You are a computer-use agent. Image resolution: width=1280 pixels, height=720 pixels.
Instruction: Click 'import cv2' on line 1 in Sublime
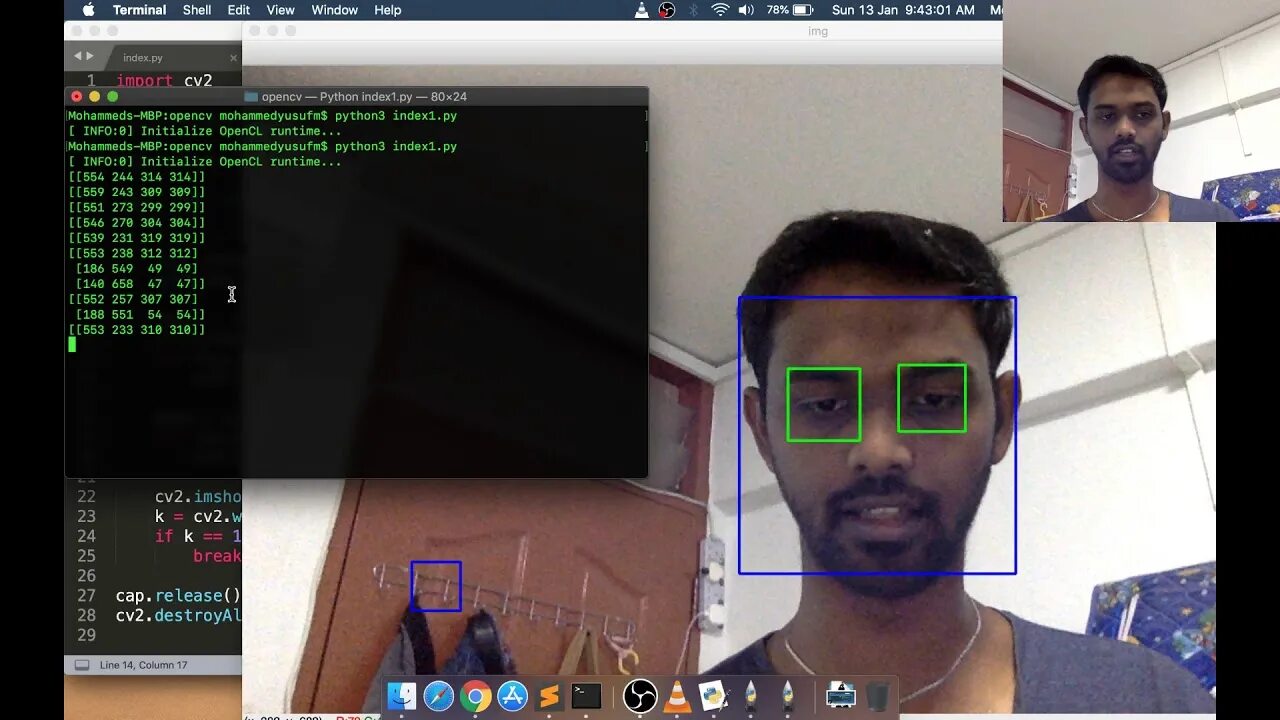click(x=164, y=81)
